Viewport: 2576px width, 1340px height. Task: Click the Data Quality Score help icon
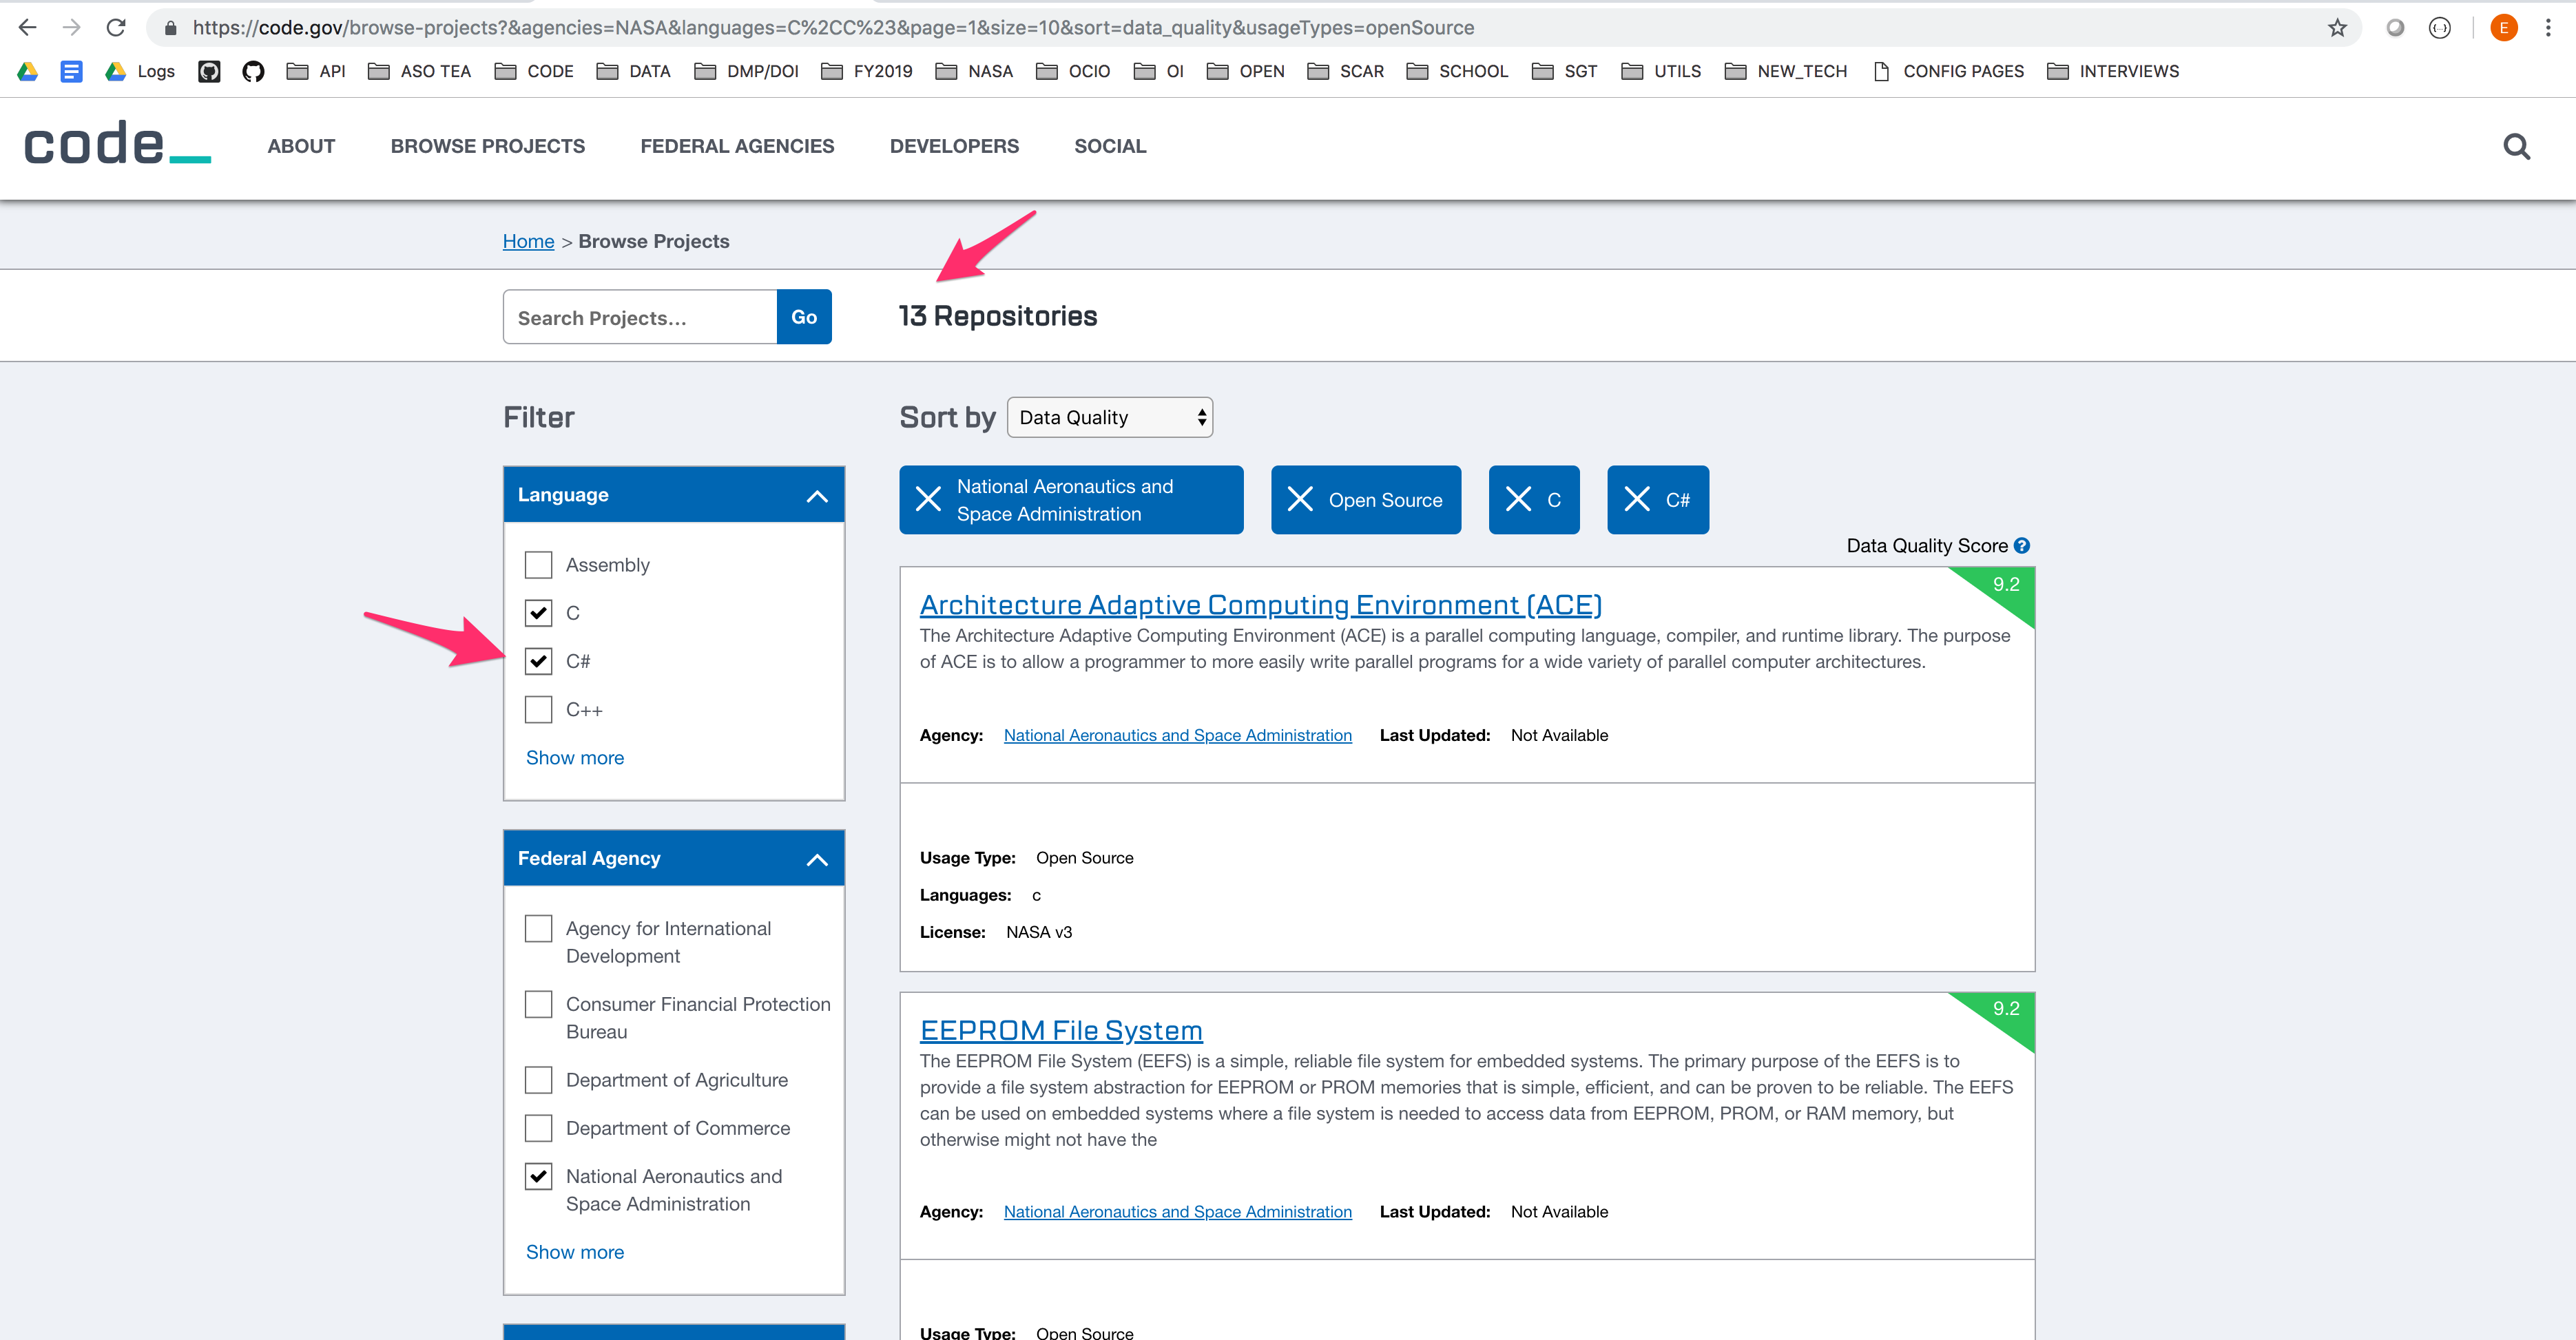point(2022,546)
